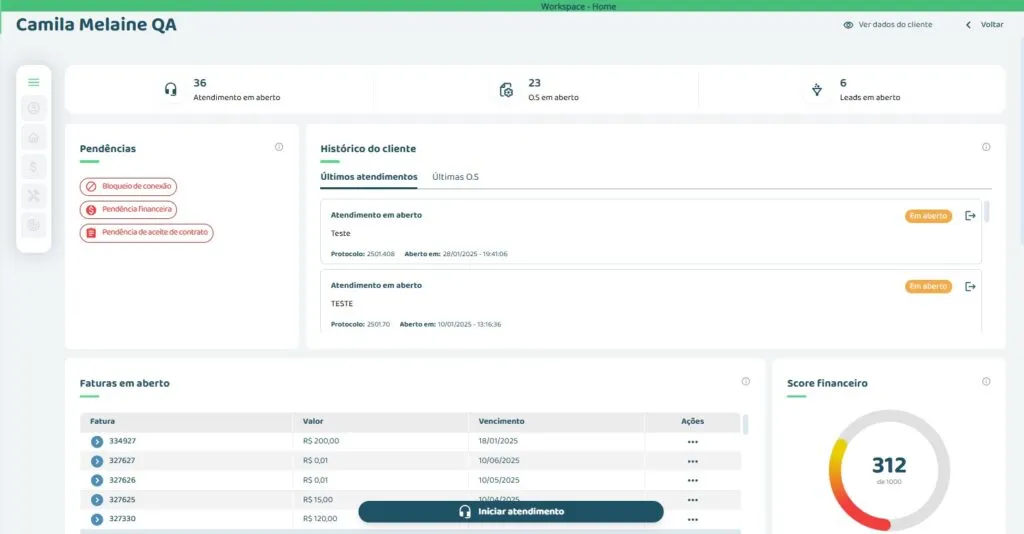
Task: Click the Faturas em aberto table scrollbar
Action: 746,424
